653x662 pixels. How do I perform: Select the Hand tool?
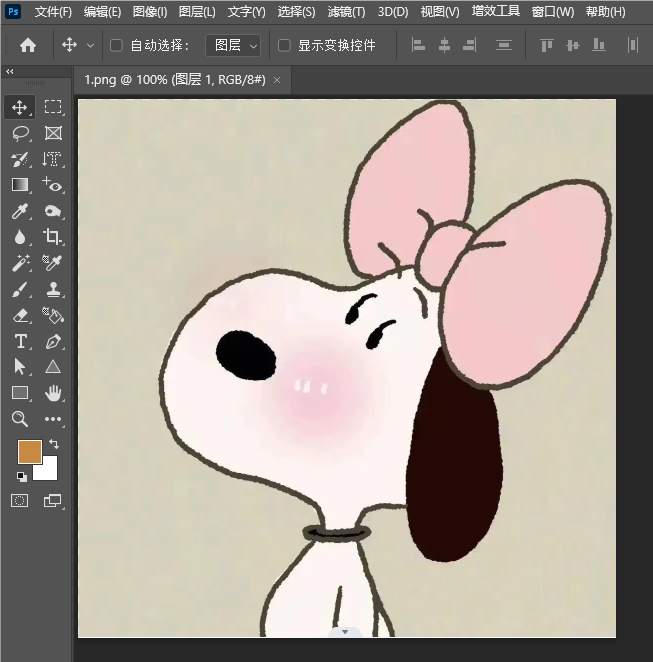pyautogui.click(x=53, y=393)
